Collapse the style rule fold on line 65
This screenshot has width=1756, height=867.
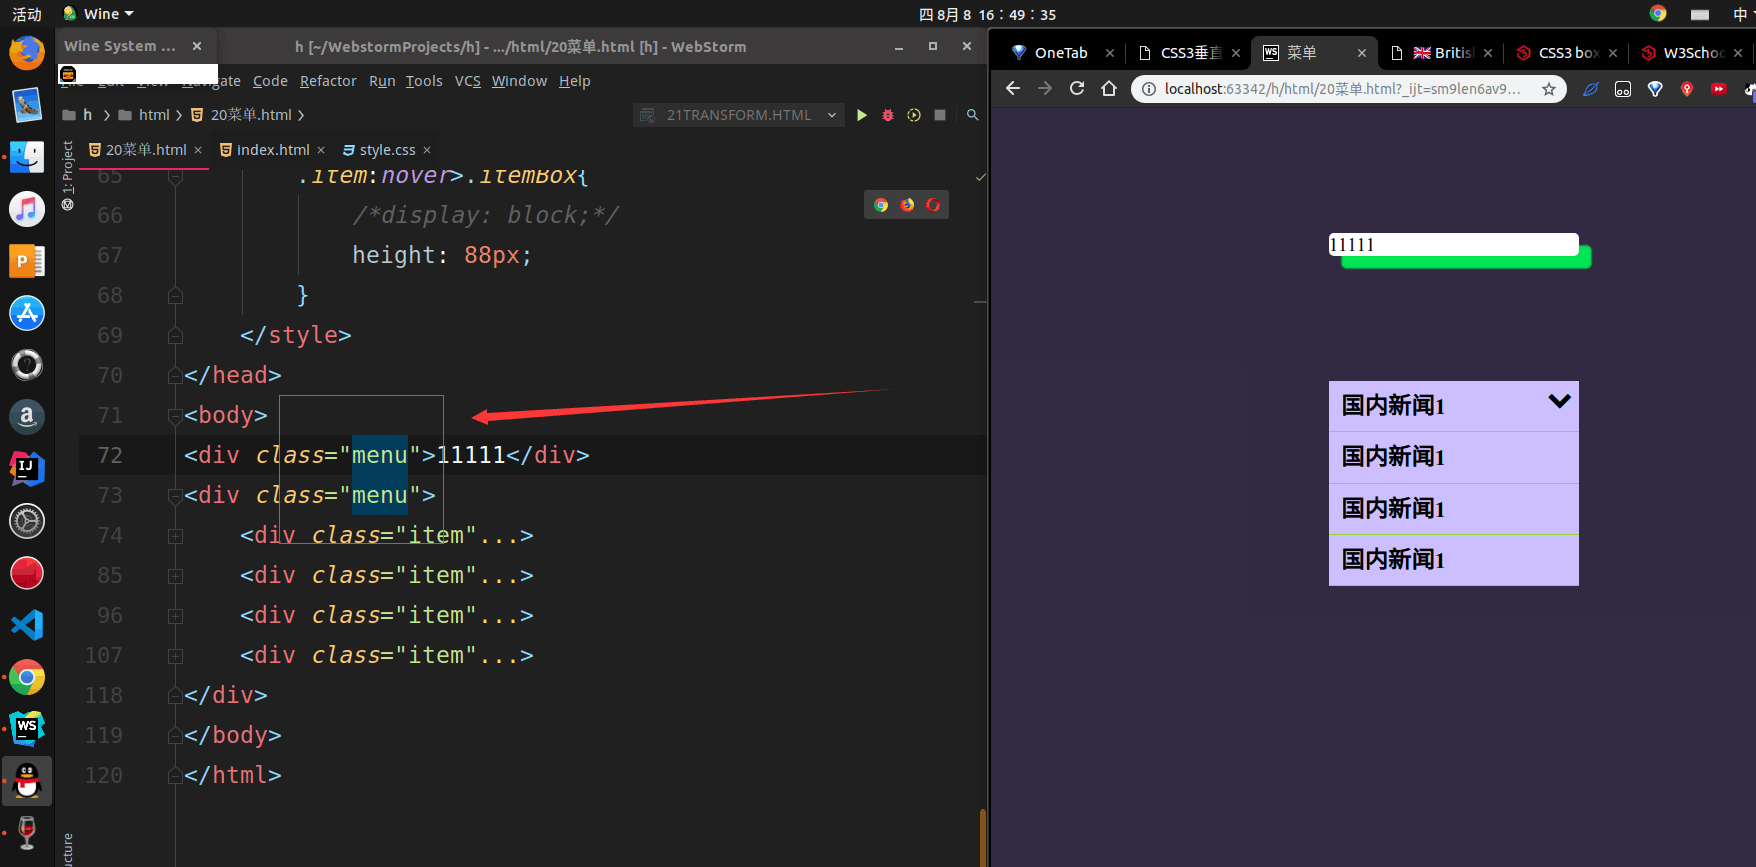point(176,177)
